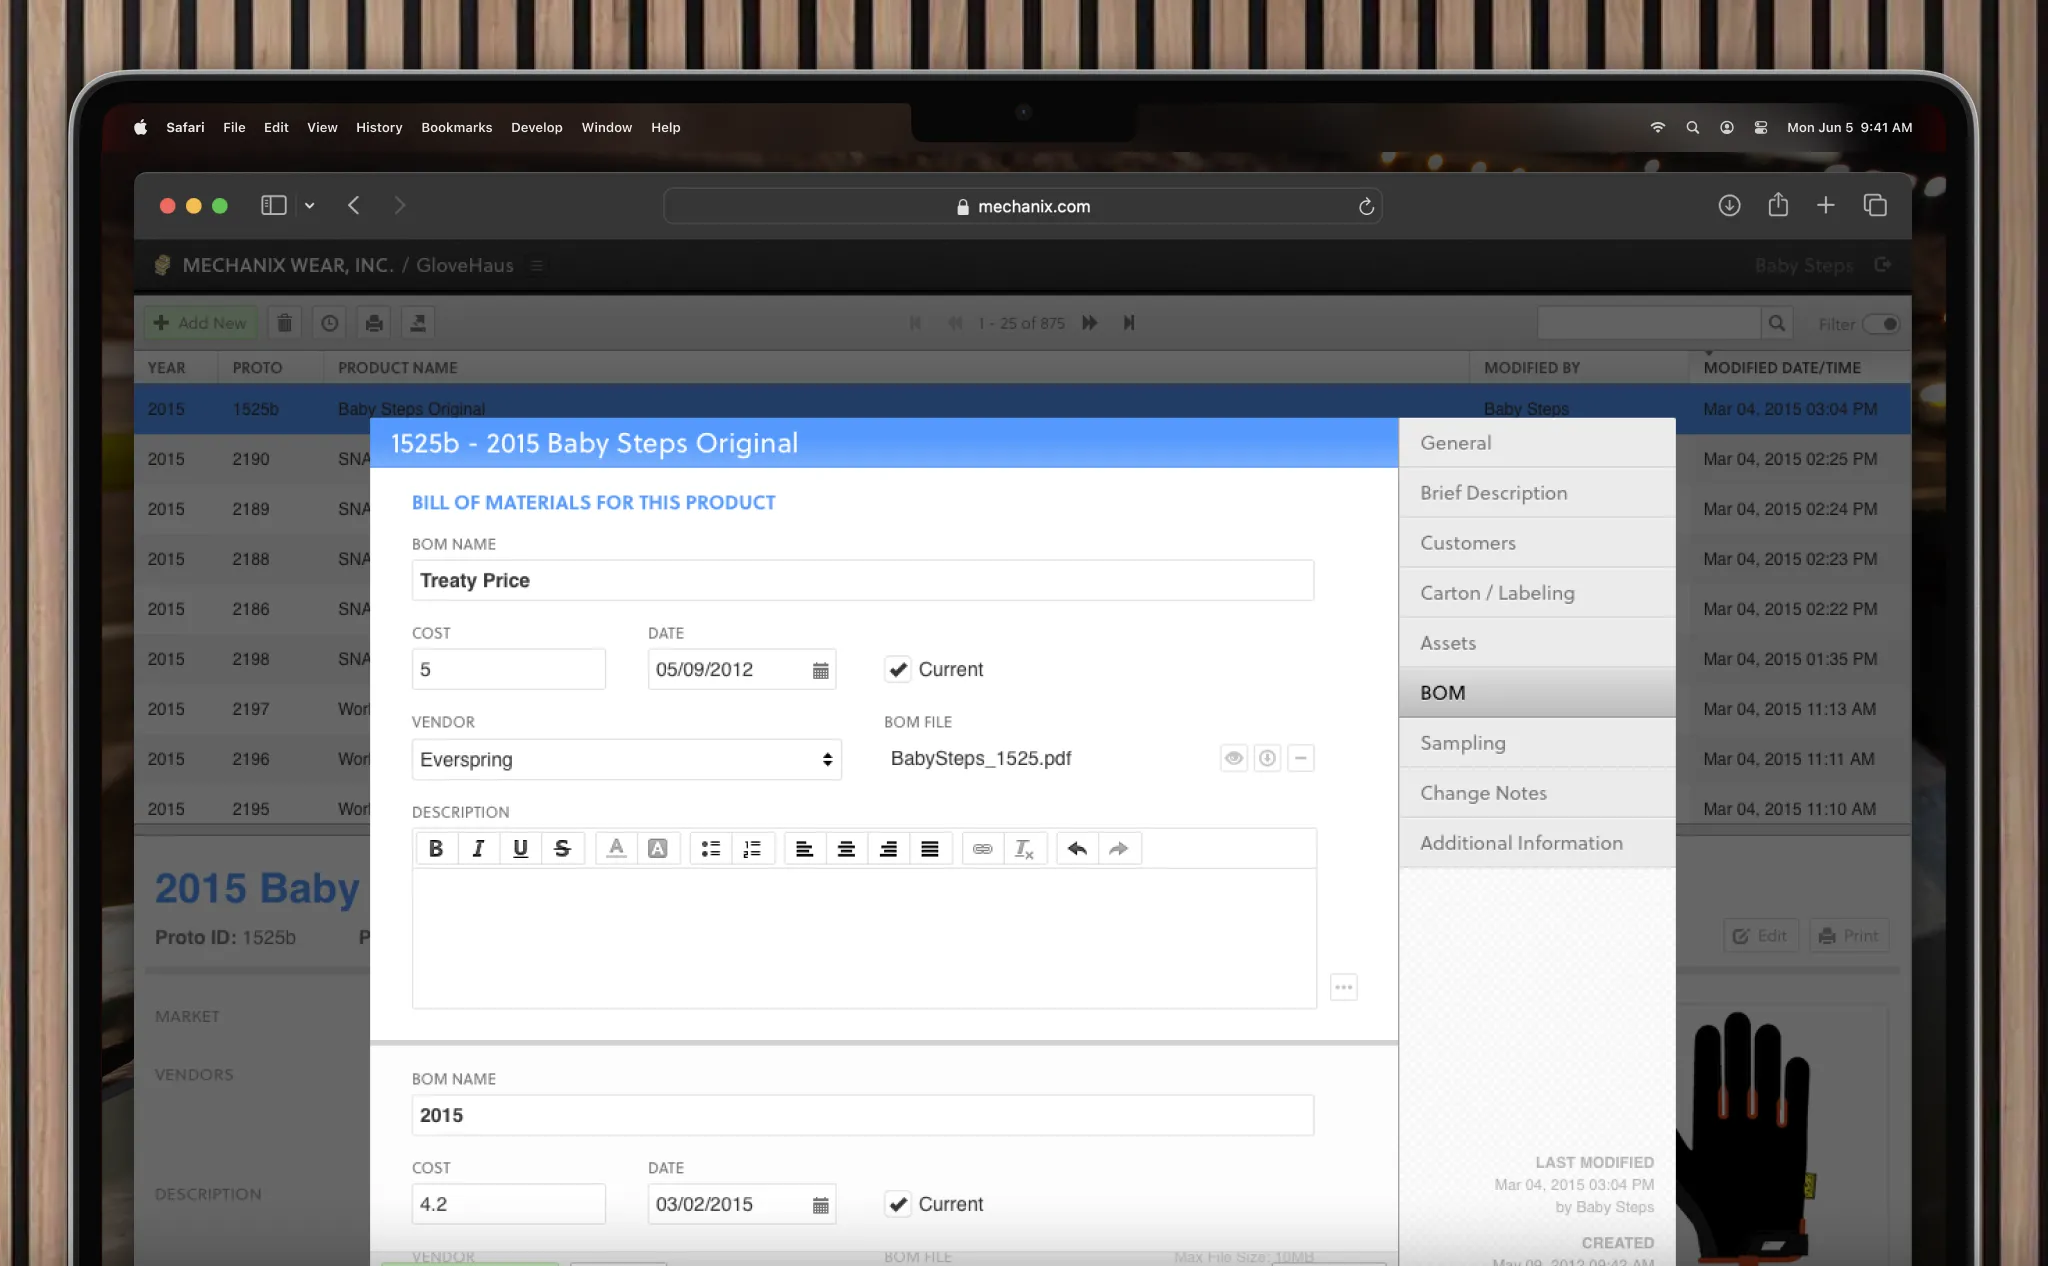The height and width of the screenshot is (1266, 2048).
Task: Reload the mechanix.com page
Action: (x=1366, y=206)
